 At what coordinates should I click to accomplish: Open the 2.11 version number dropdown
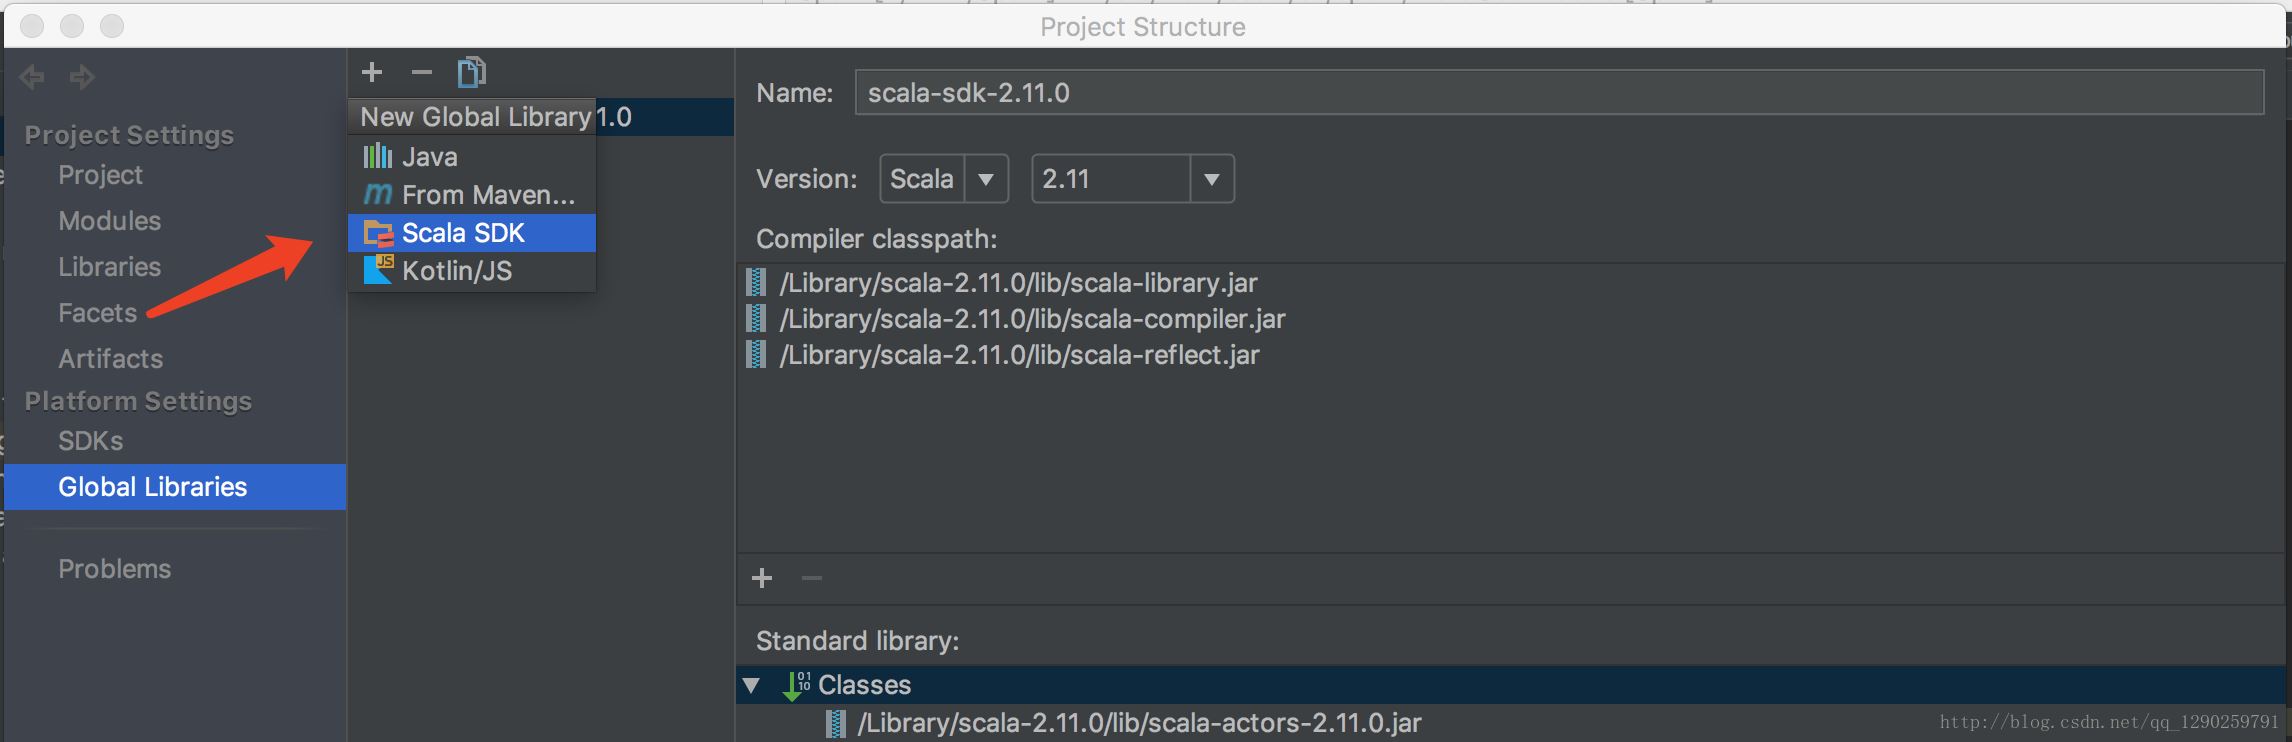click(x=1212, y=179)
